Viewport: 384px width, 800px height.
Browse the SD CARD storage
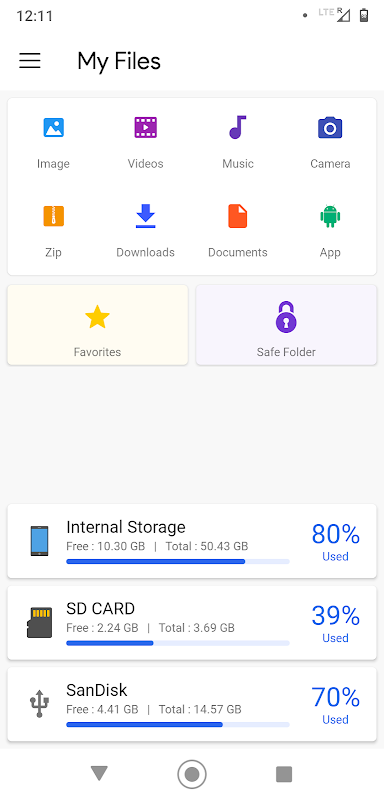point(192,622)
